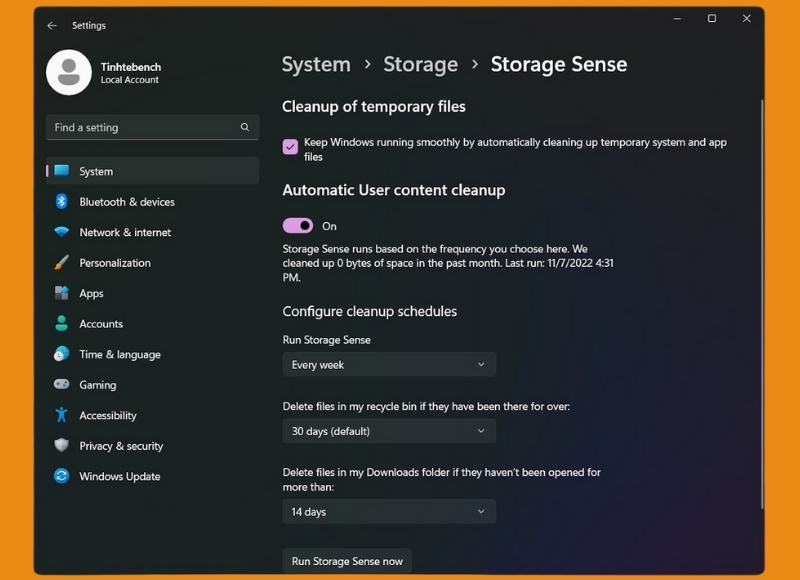
Task: Click System in the breadcrumb
Action: pos(316,64)
